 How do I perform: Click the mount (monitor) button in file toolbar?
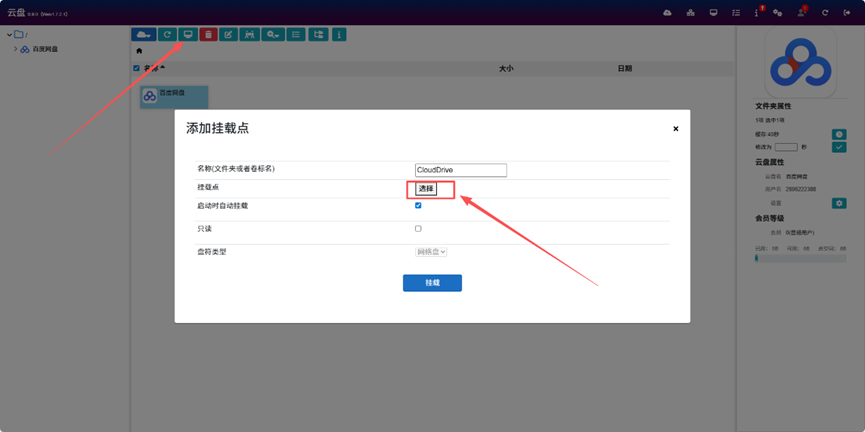tap(188, 34)
